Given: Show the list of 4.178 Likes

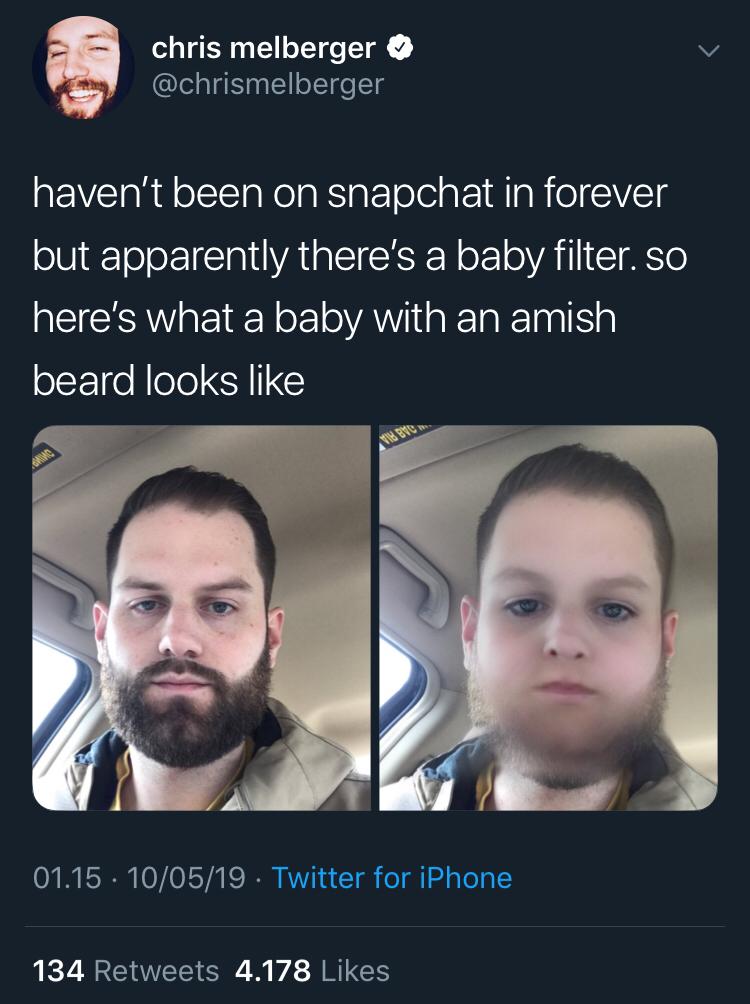Looking at the screenshot, I should pos(313,971).
